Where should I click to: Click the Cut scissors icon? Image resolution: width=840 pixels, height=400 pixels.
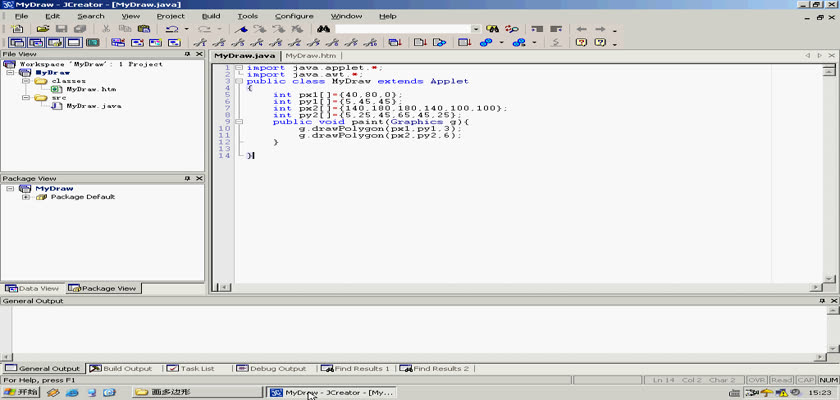click(106, 29)
